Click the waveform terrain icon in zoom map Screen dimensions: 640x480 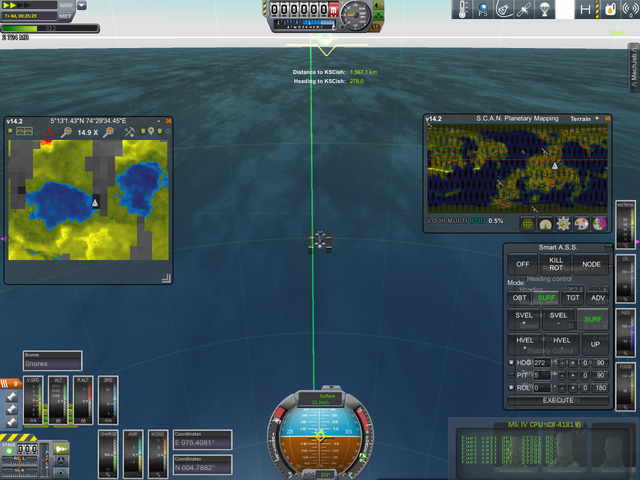[24, 131]
